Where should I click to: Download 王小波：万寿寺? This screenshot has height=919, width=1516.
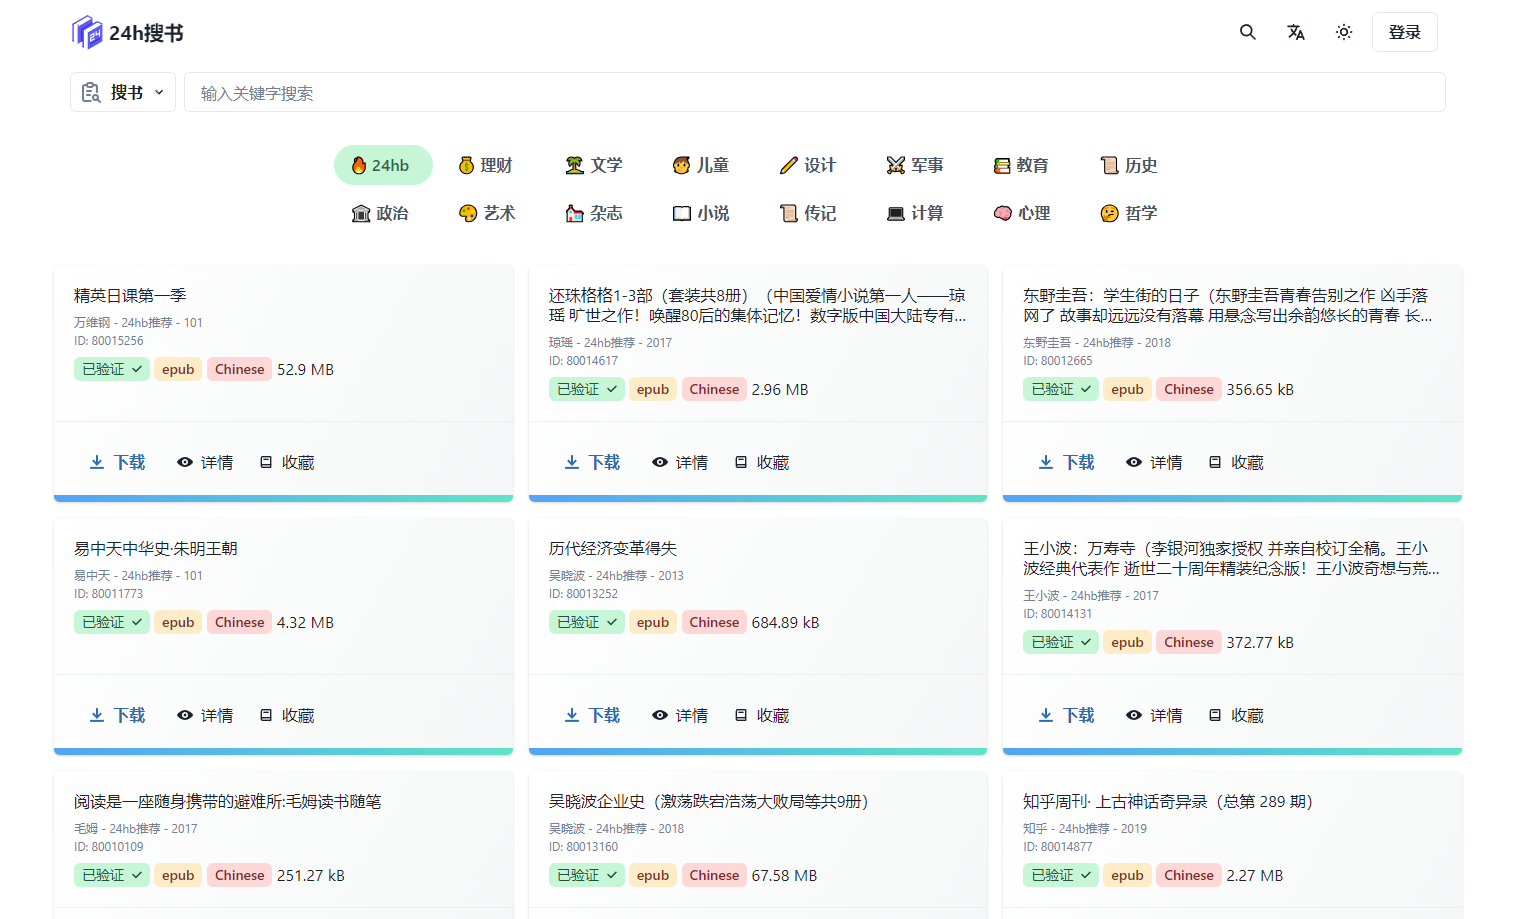[x=1066, y=715]
